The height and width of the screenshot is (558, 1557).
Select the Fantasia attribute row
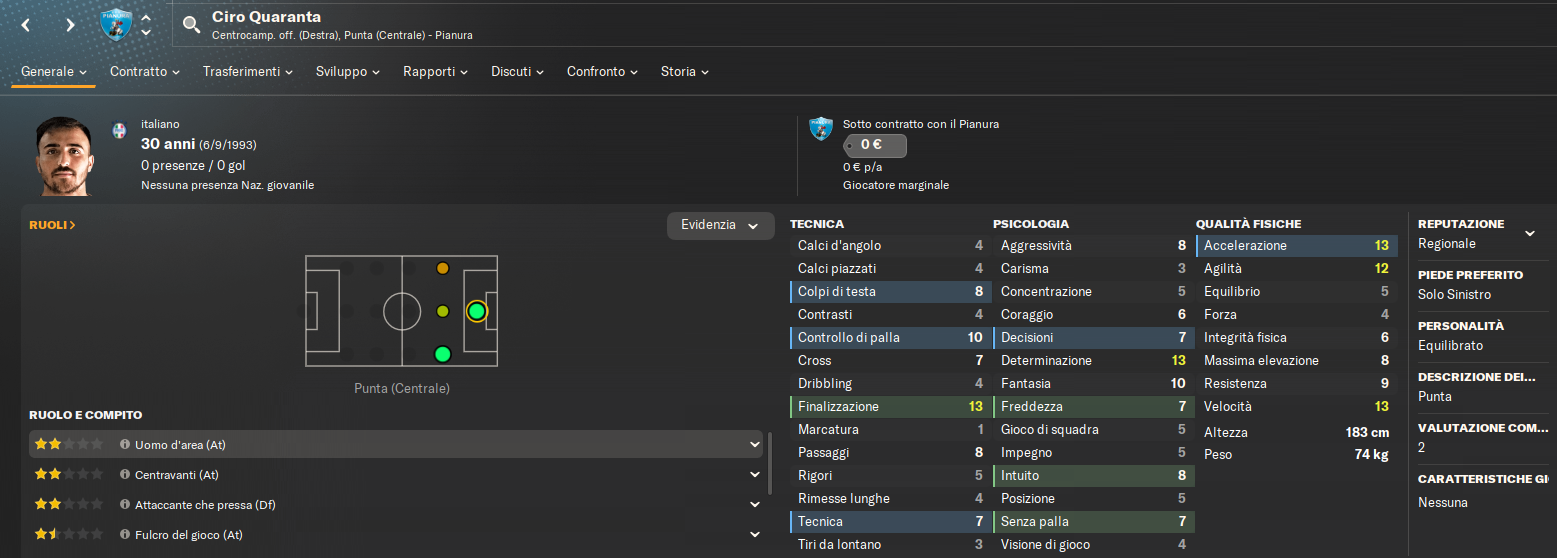tap(1093, 384)
